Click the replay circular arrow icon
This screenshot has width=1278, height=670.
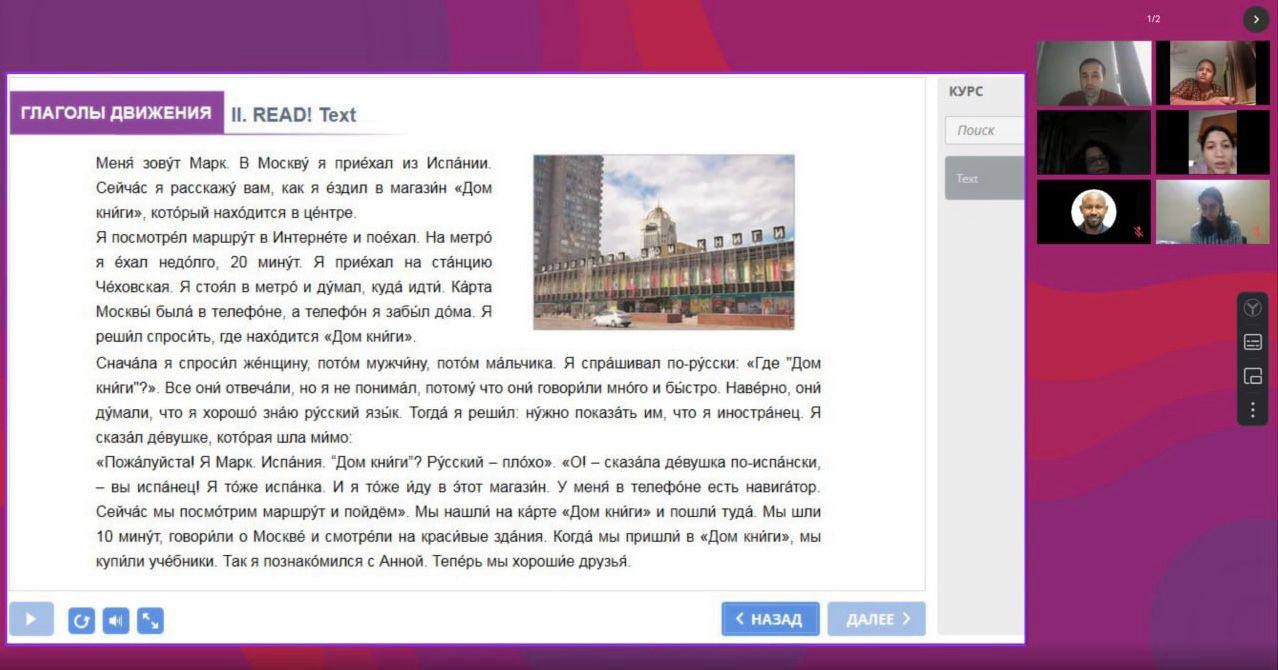(x=81, y=621)
